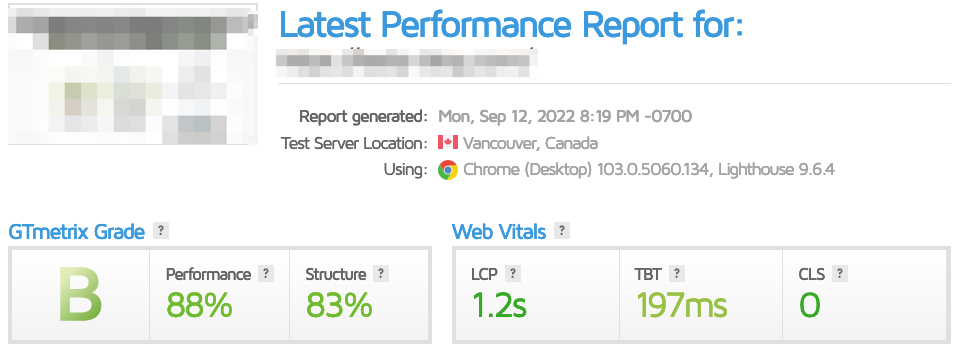This screenshot has width=971, height=363.
Task: Click the 83% Structure score
Action: [x=339, y=305]
